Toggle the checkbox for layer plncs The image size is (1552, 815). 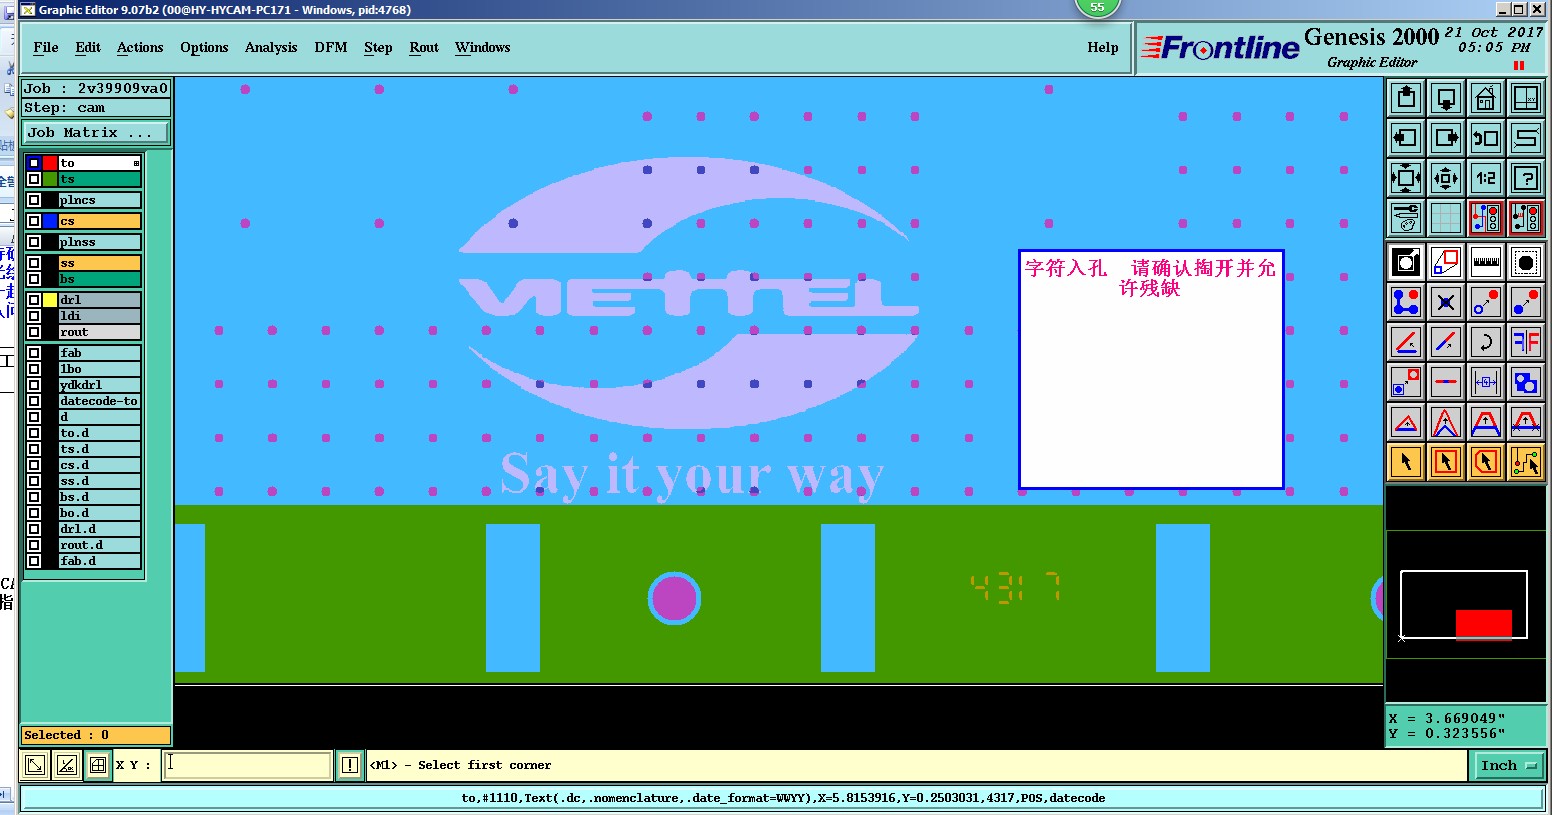[34, 200]
